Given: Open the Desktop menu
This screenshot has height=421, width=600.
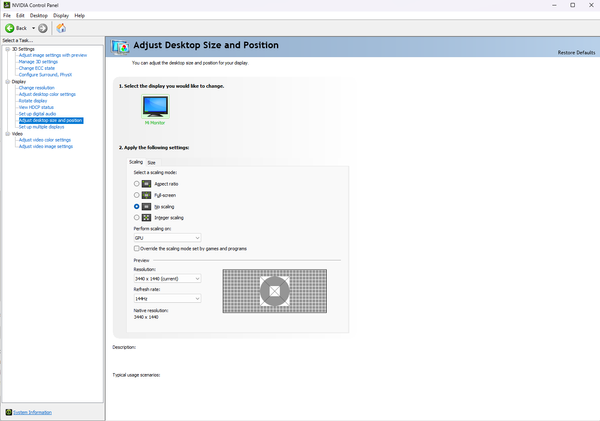Looking at the screenshot, I should [38, 16].
